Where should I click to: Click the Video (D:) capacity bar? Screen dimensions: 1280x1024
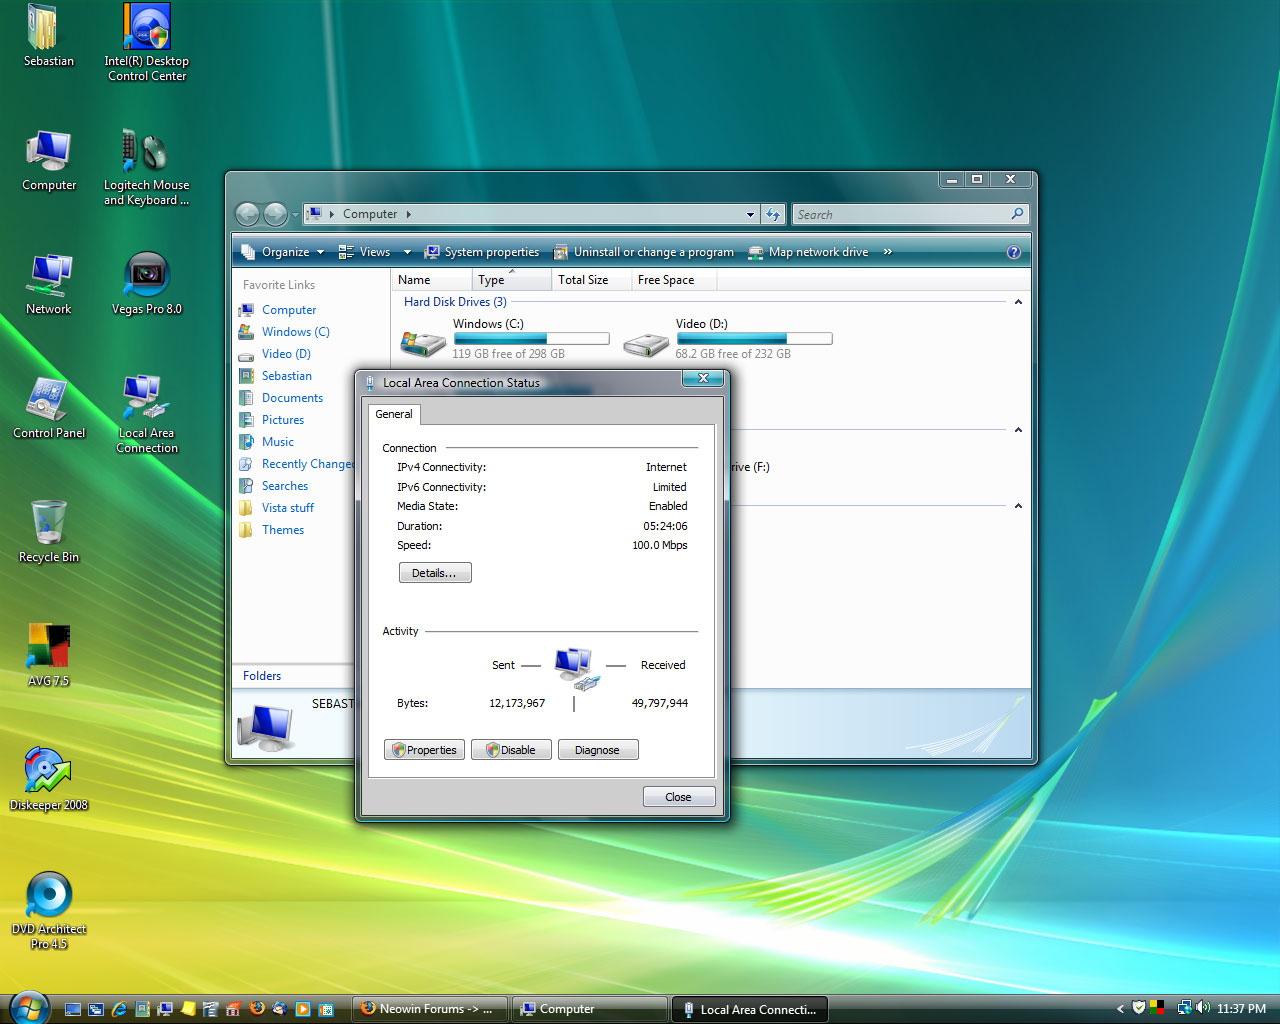point(754,339)
